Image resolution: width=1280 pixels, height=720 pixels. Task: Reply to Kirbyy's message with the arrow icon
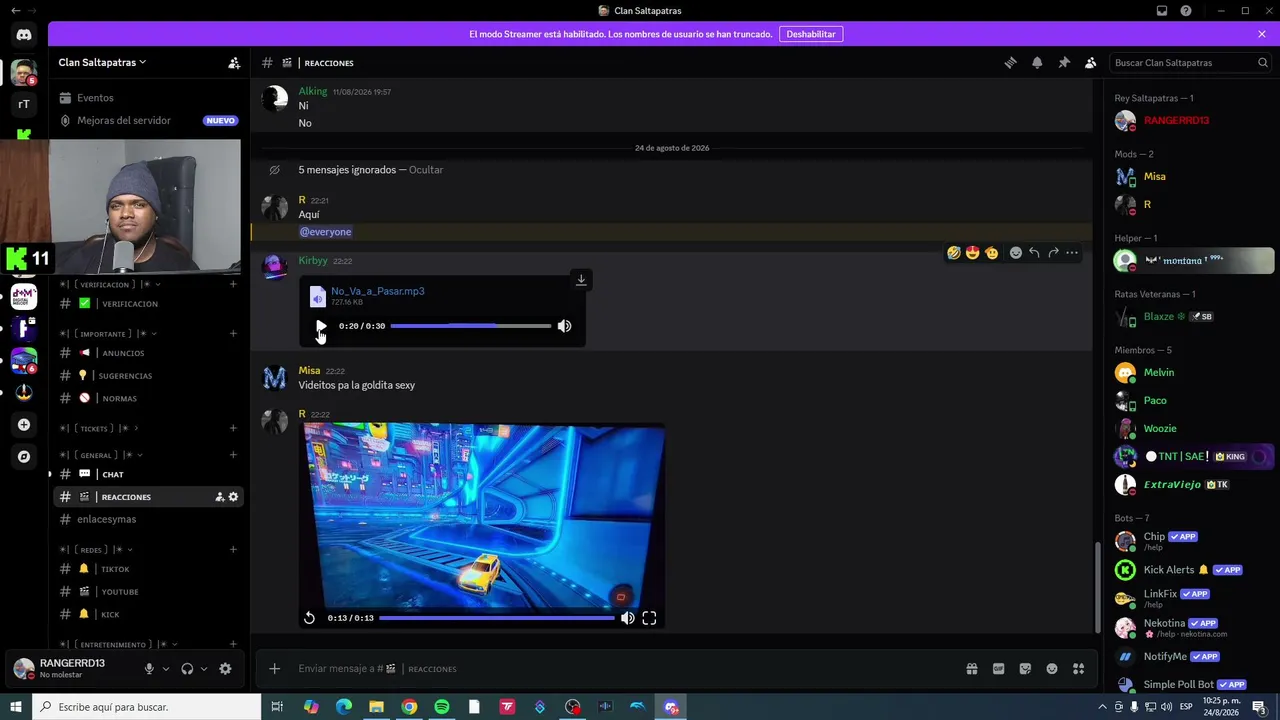pyautogui.click(x=1034, y=253)
